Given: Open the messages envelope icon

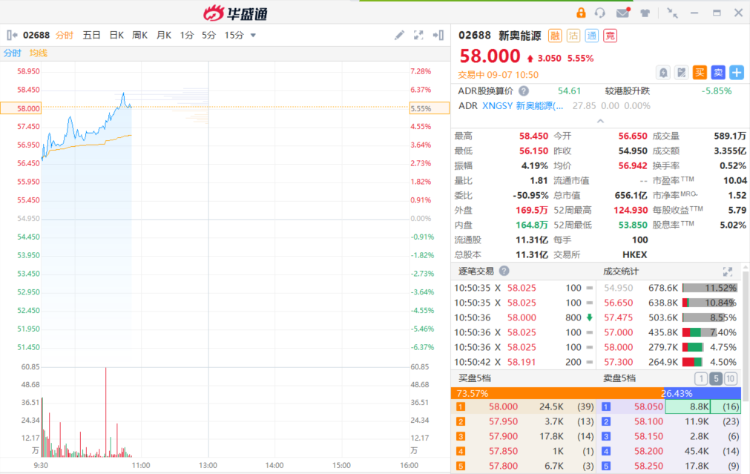Looking at the screenshot, I should (x=623, y=13).
